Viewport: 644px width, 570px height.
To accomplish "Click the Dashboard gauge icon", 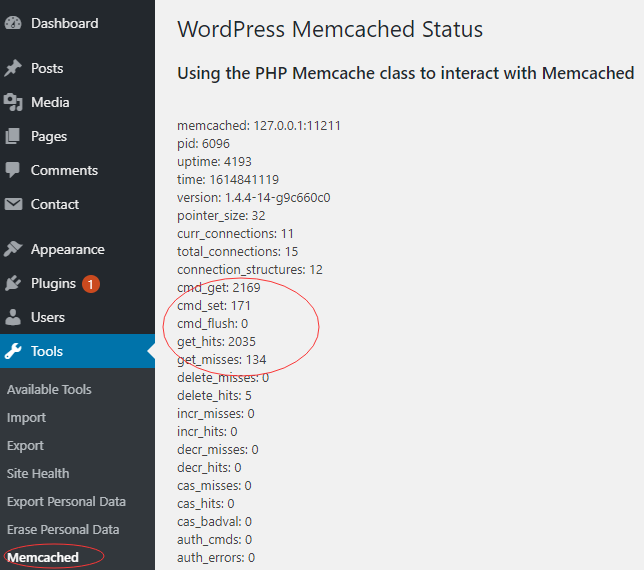I will click(x=13, y=23).
